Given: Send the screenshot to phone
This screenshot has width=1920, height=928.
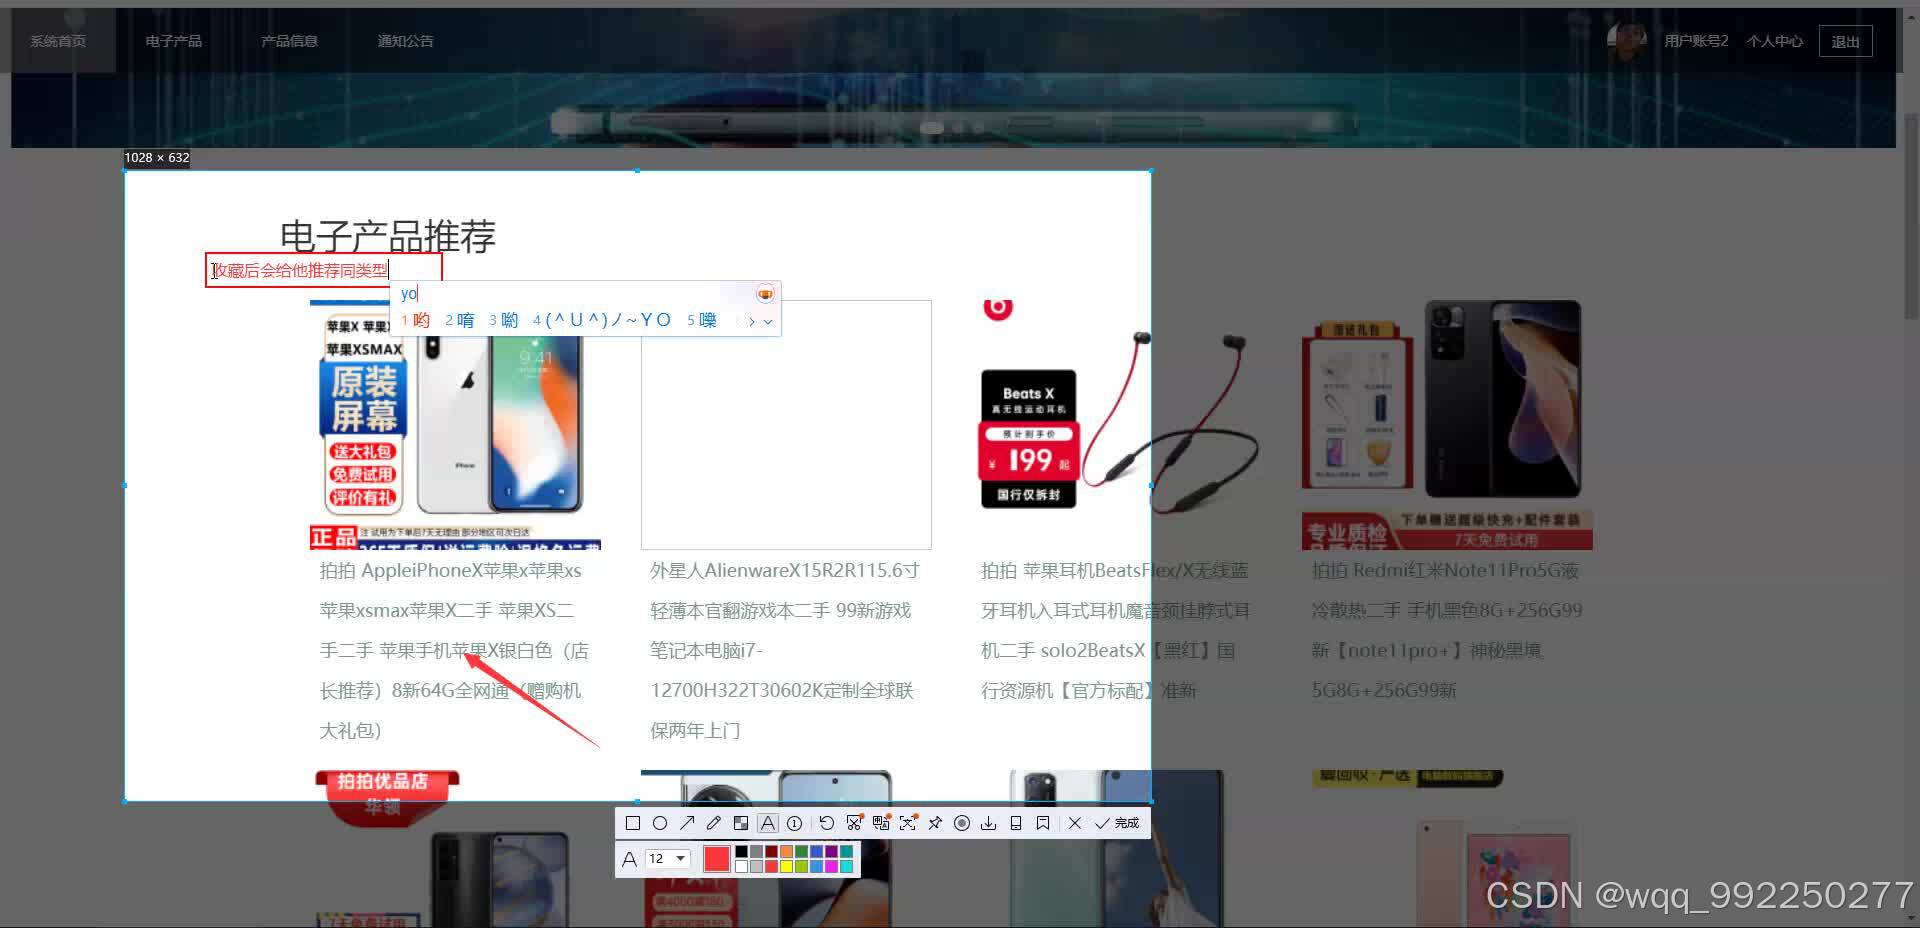Looking at the screenshot, I should (1016, 823).
